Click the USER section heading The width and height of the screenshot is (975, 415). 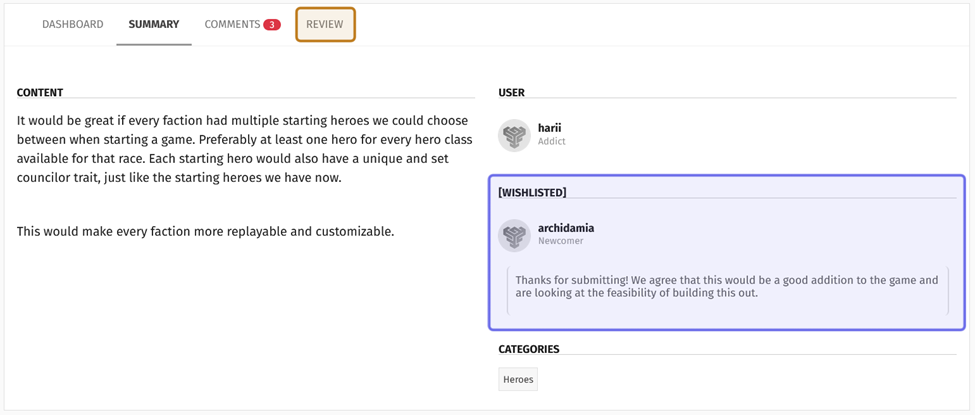point(511,93)
